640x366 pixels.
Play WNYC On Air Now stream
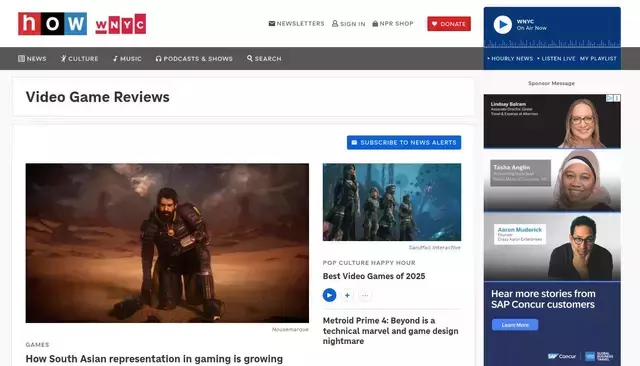[502, 24]
